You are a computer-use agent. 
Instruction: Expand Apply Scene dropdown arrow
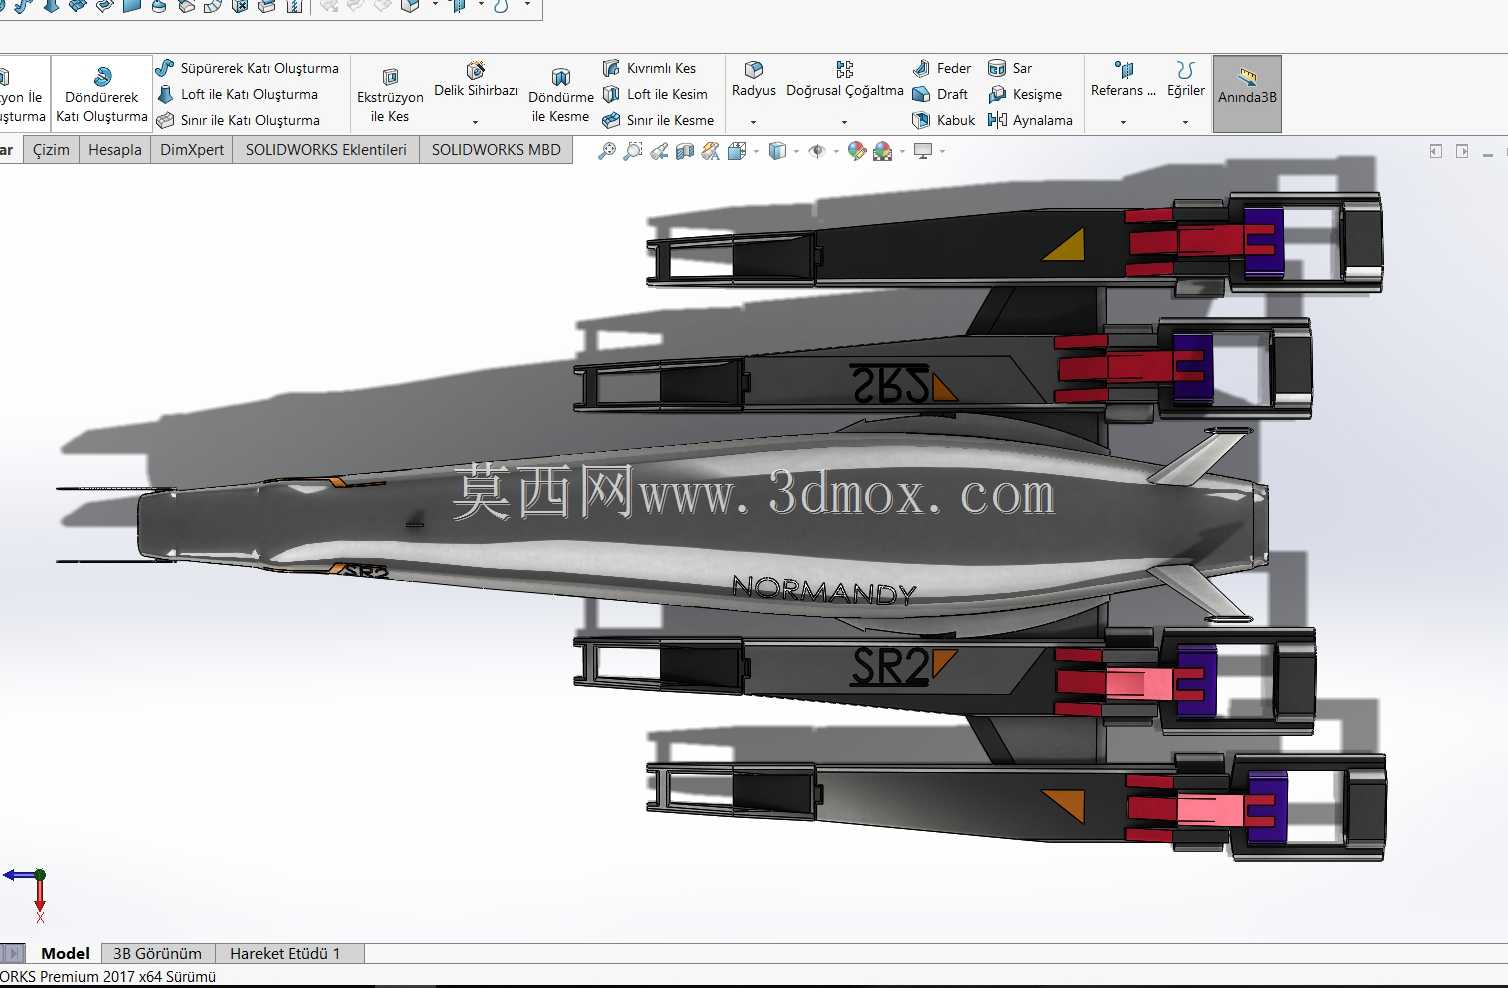pos(902,152)
